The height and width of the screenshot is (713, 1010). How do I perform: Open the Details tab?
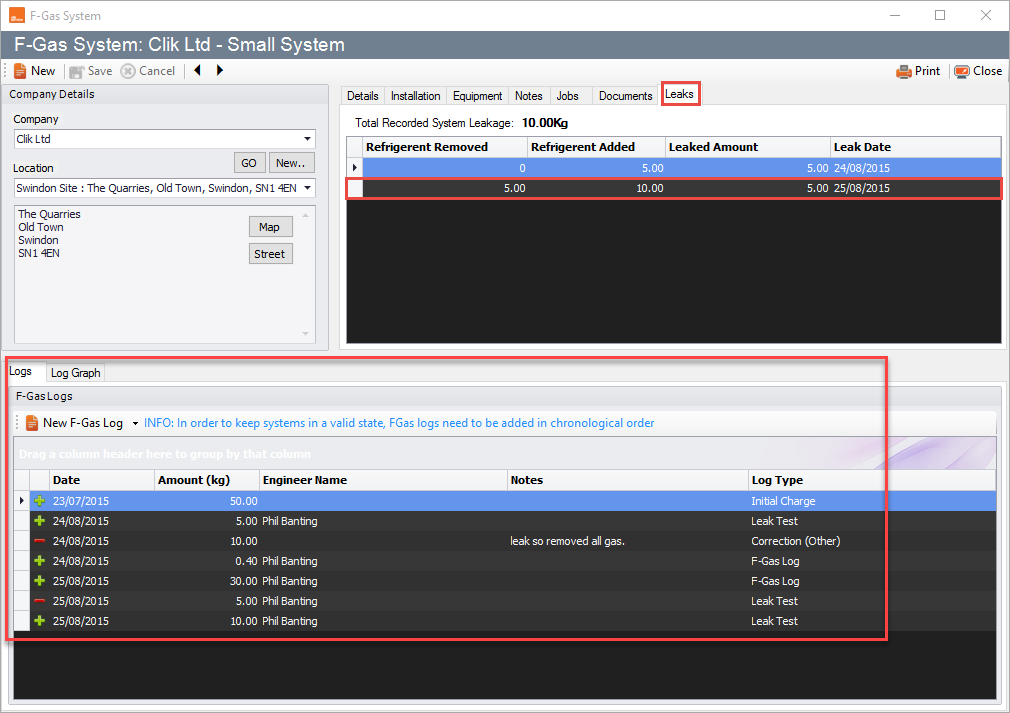point(363,96)
